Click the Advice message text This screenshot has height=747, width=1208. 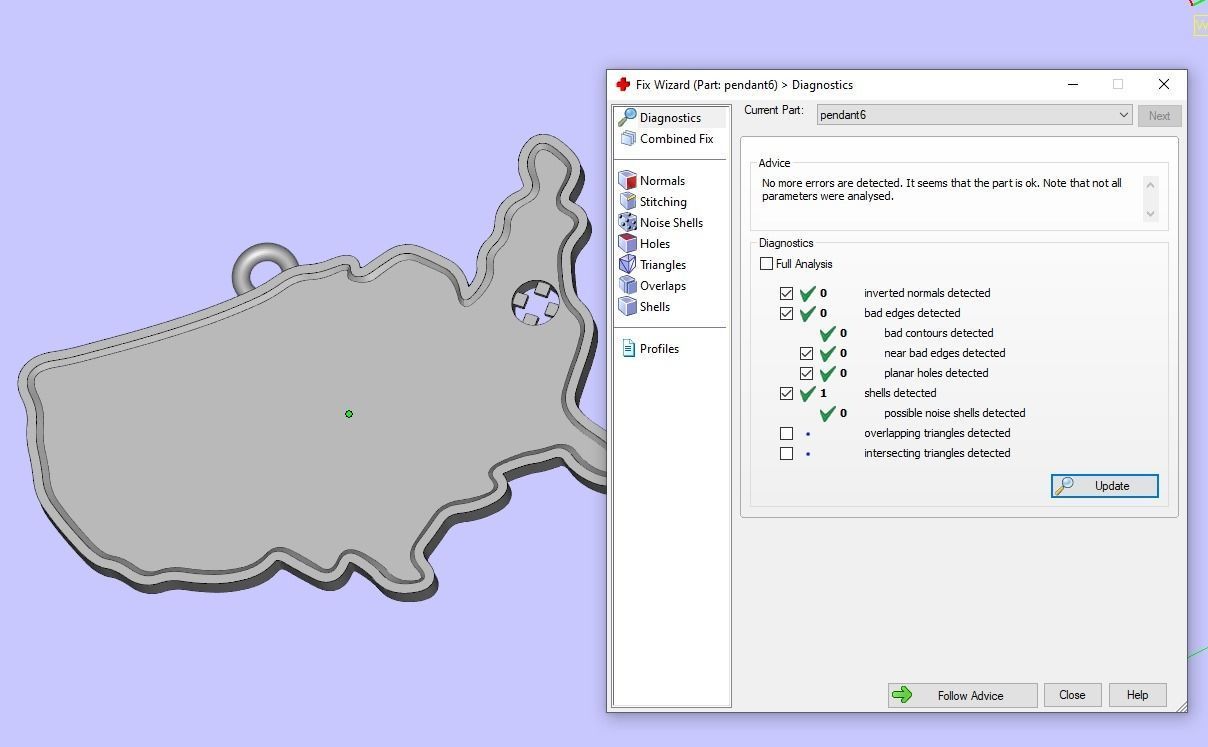pos(941,190)
